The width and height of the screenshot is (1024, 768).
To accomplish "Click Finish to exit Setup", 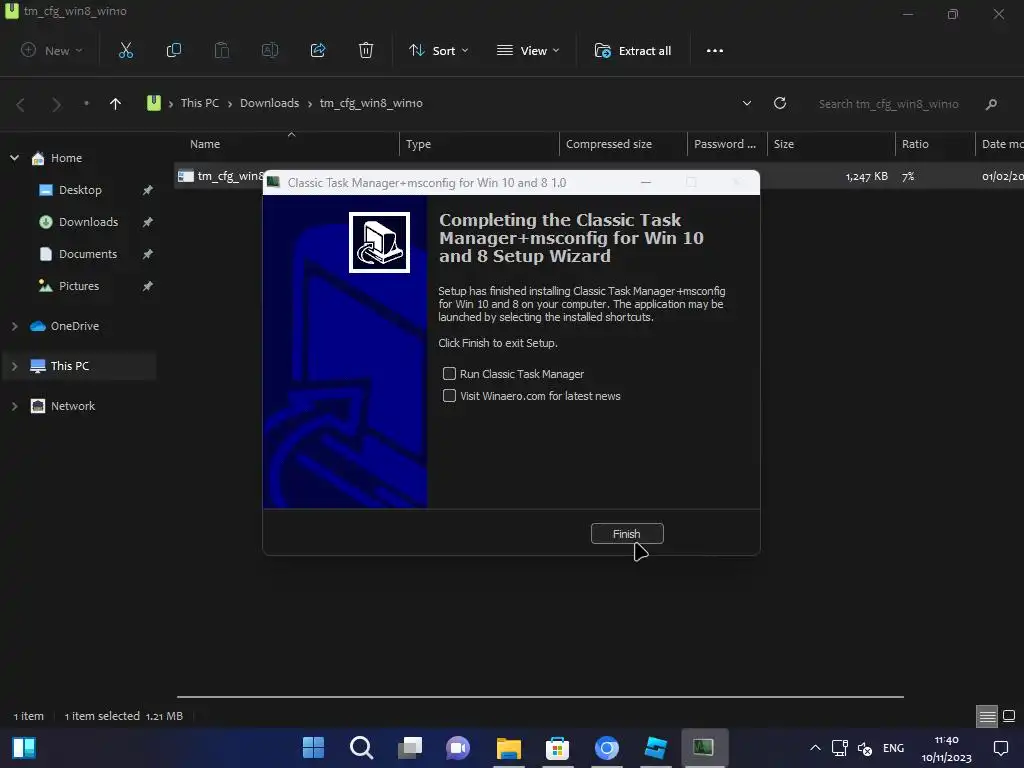I will (x=627, y=534).
